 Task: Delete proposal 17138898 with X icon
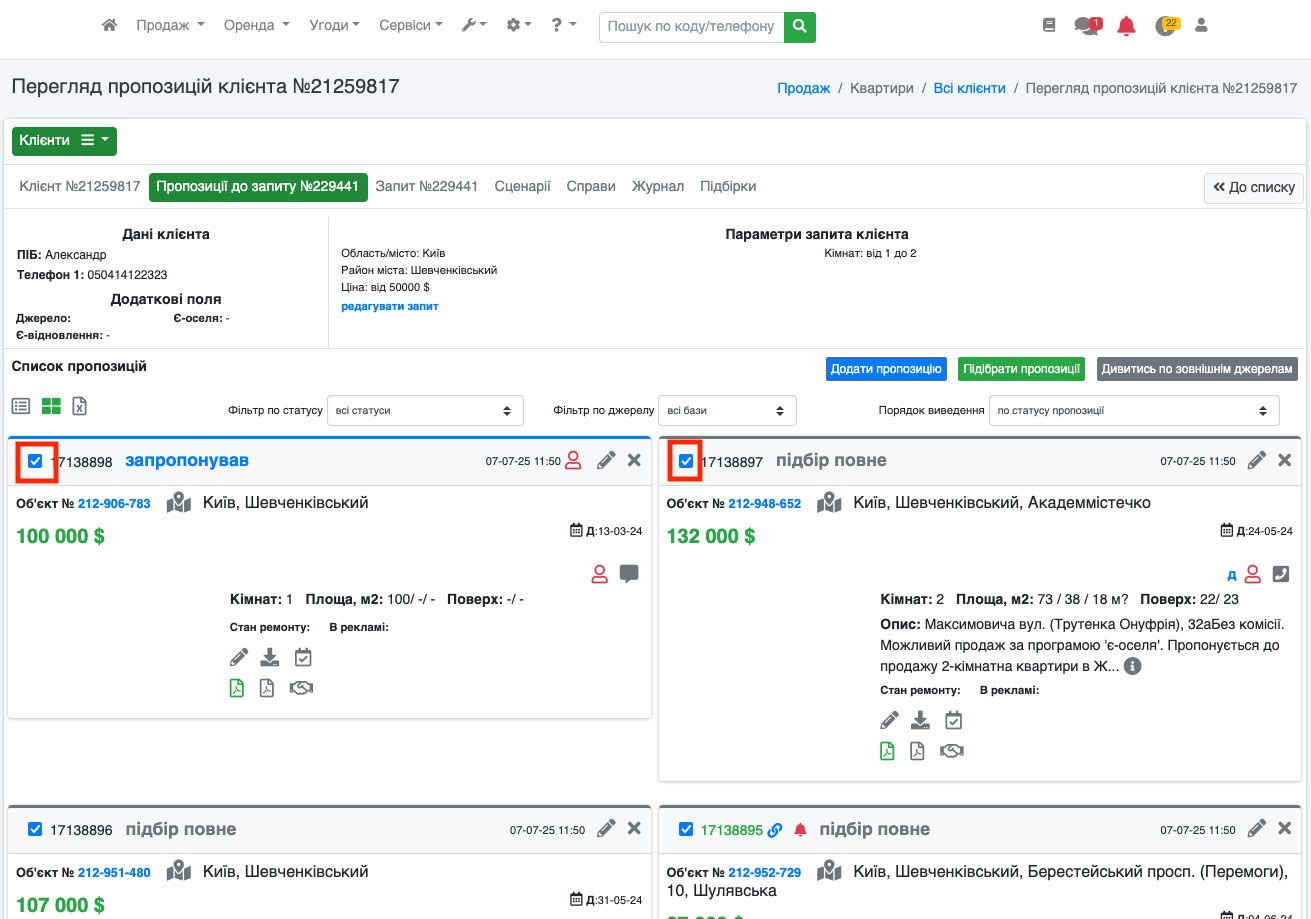(x=634, y=460)
